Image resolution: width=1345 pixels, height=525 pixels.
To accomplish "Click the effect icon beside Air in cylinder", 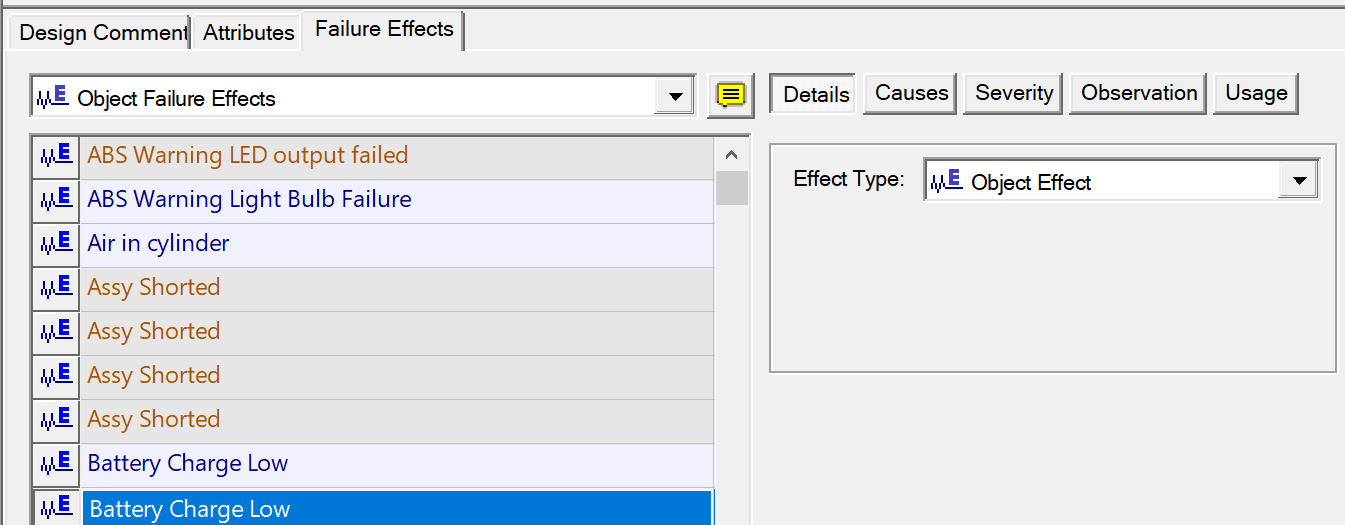I will tap(55, 243).
